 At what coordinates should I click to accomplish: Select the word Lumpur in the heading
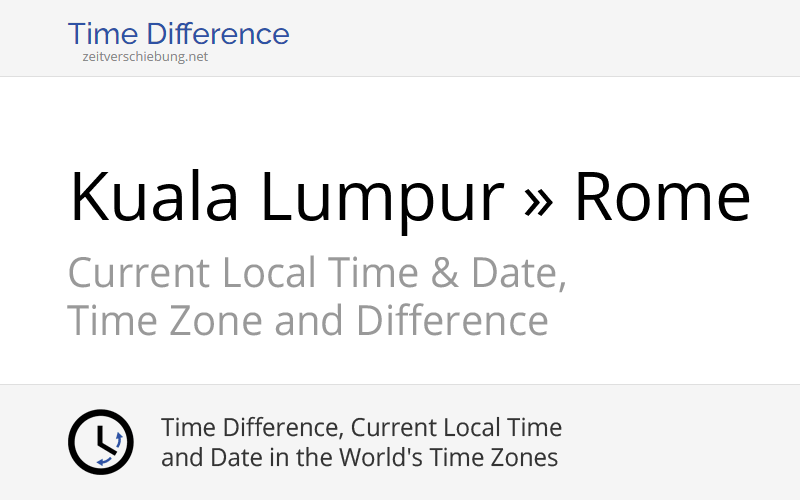[x=381, y=196]
